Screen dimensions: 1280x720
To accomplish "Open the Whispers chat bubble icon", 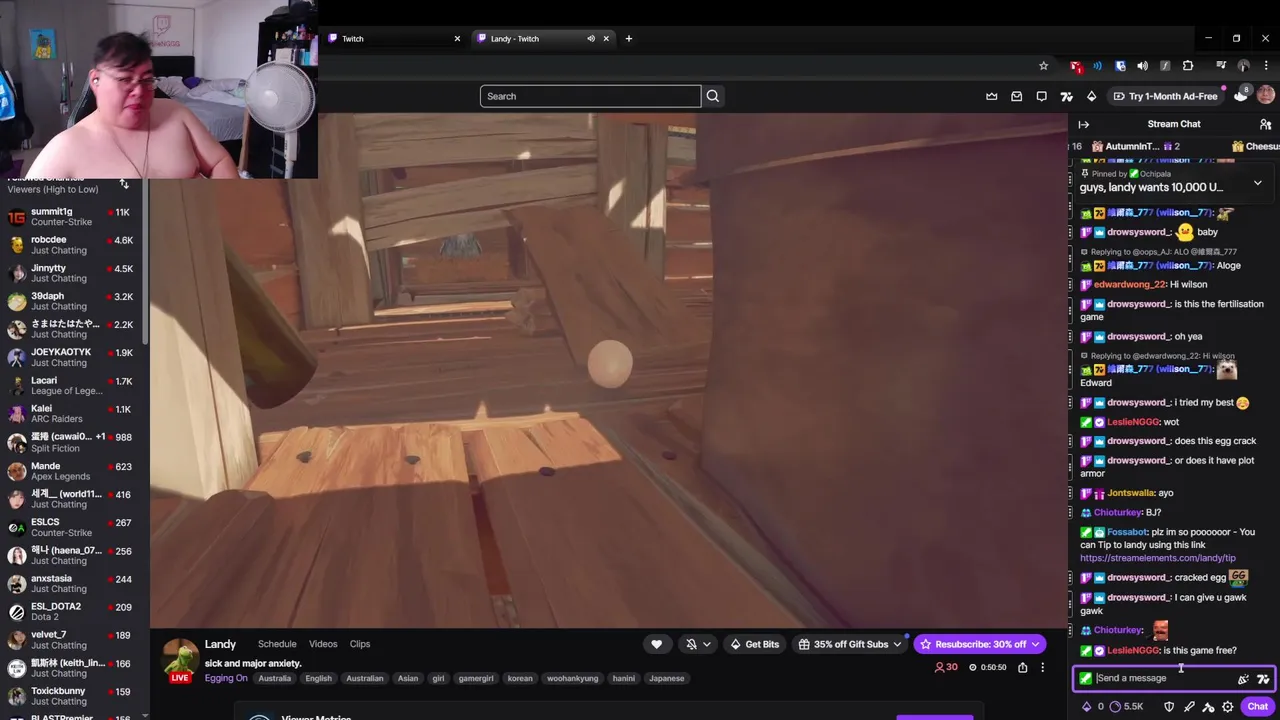I will click(1042, 96).
